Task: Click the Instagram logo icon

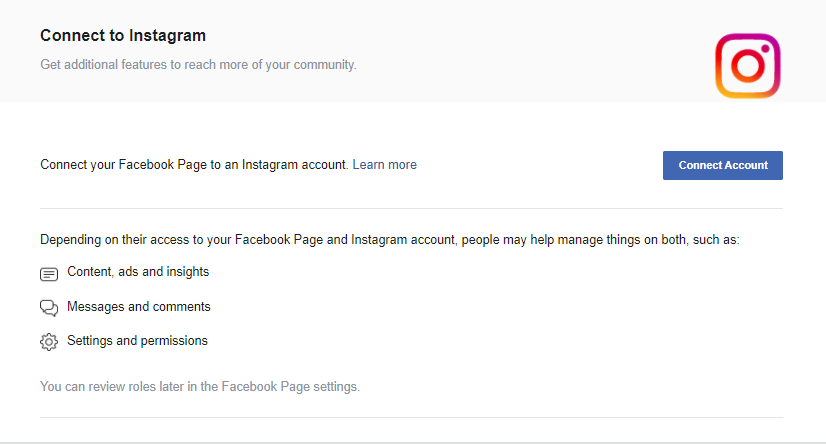Action: point(747,66)
